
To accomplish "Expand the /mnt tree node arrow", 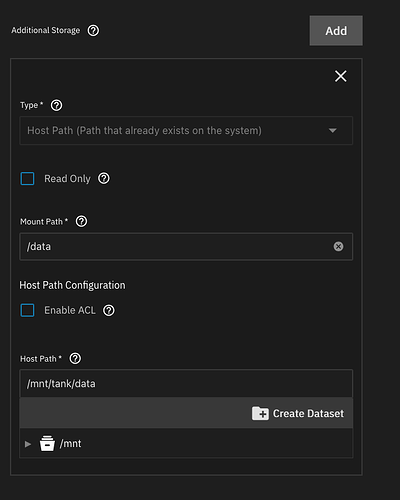I will point(28,444).
